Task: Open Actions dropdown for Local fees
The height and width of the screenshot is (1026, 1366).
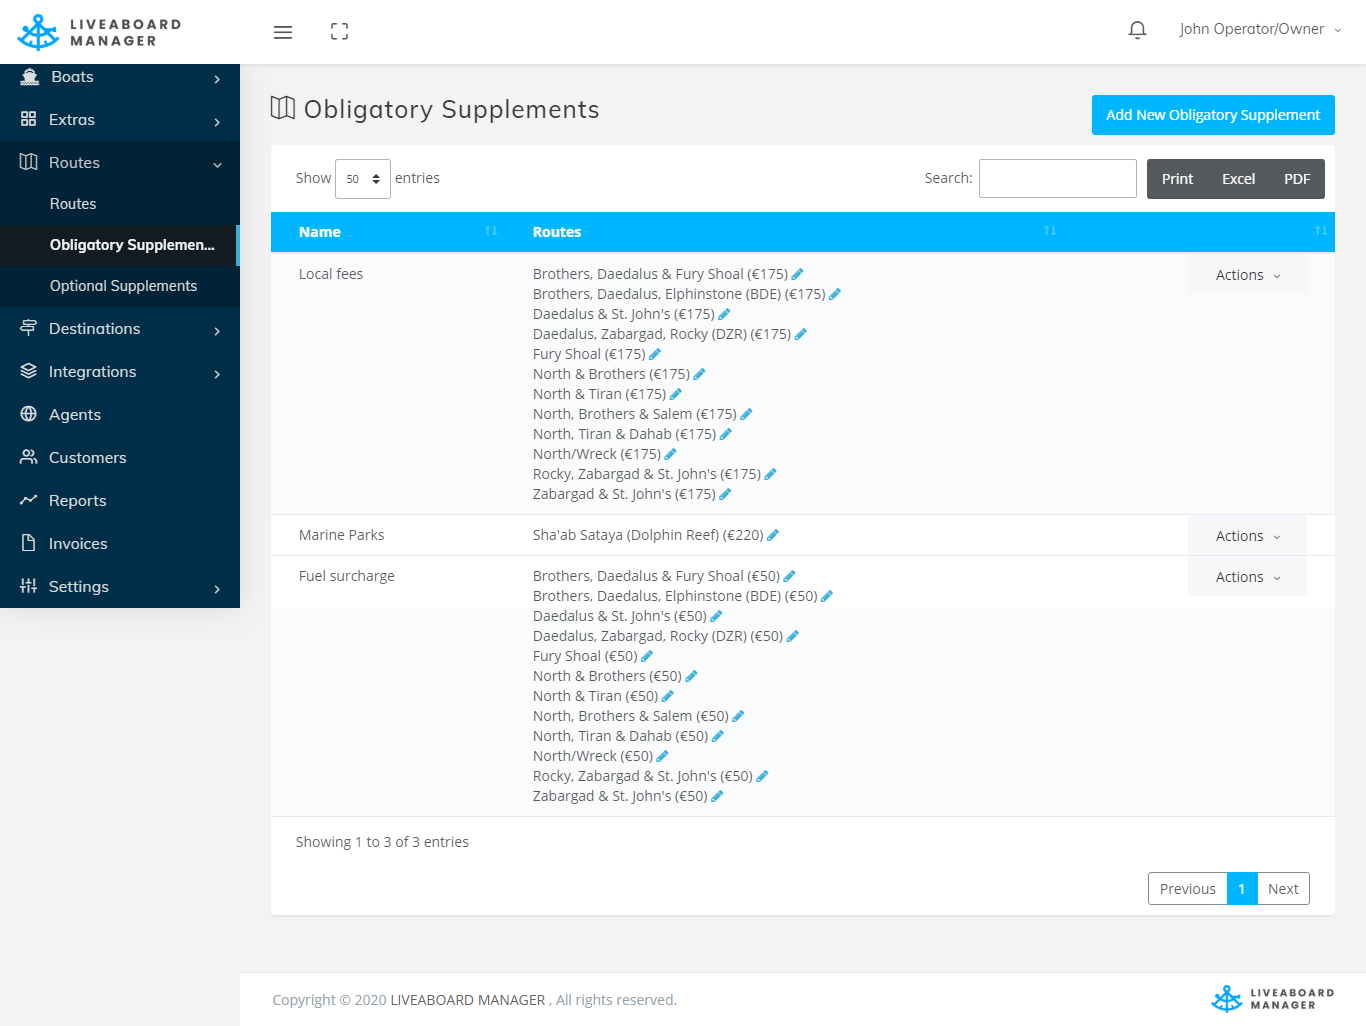Action: [x=1247, y=275]
